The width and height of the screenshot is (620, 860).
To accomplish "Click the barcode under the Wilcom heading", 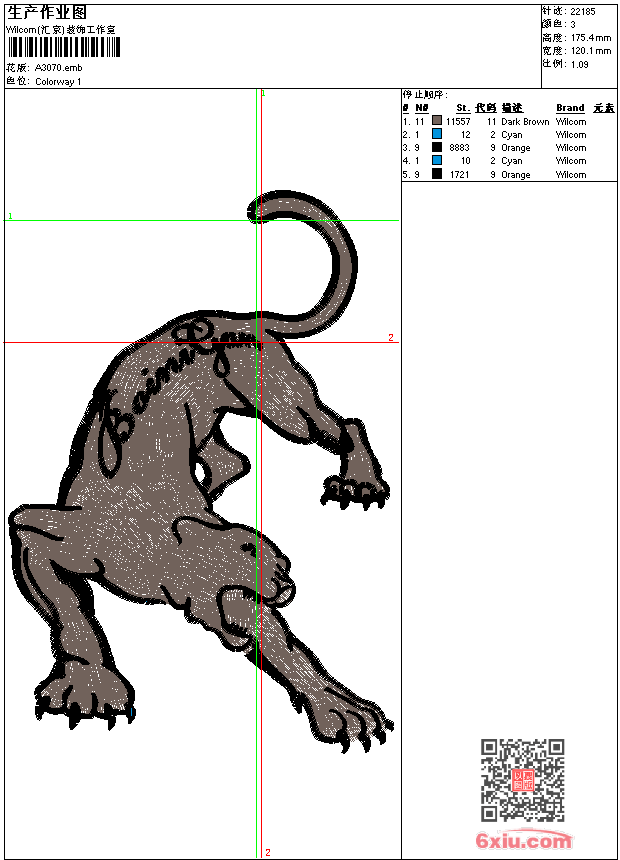I will (x=62, y=48).
